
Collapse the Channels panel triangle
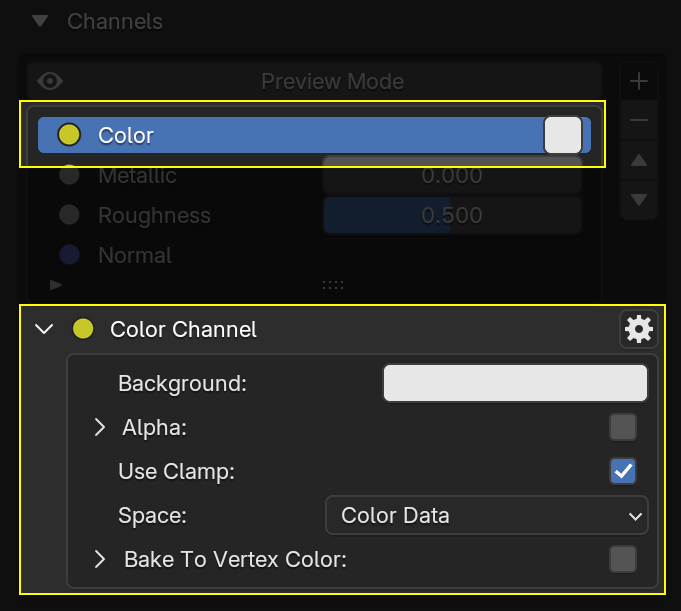pyautogui.click(x=40, y=21)
